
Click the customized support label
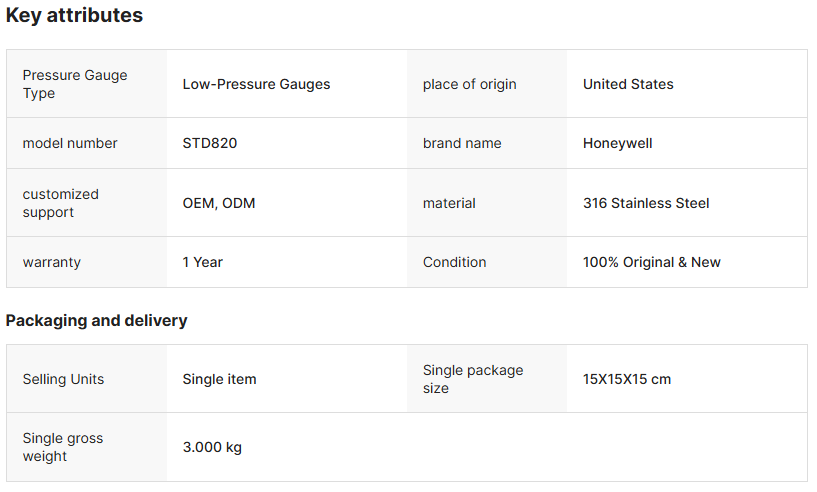pyautogui.click(x=61, y=203)
